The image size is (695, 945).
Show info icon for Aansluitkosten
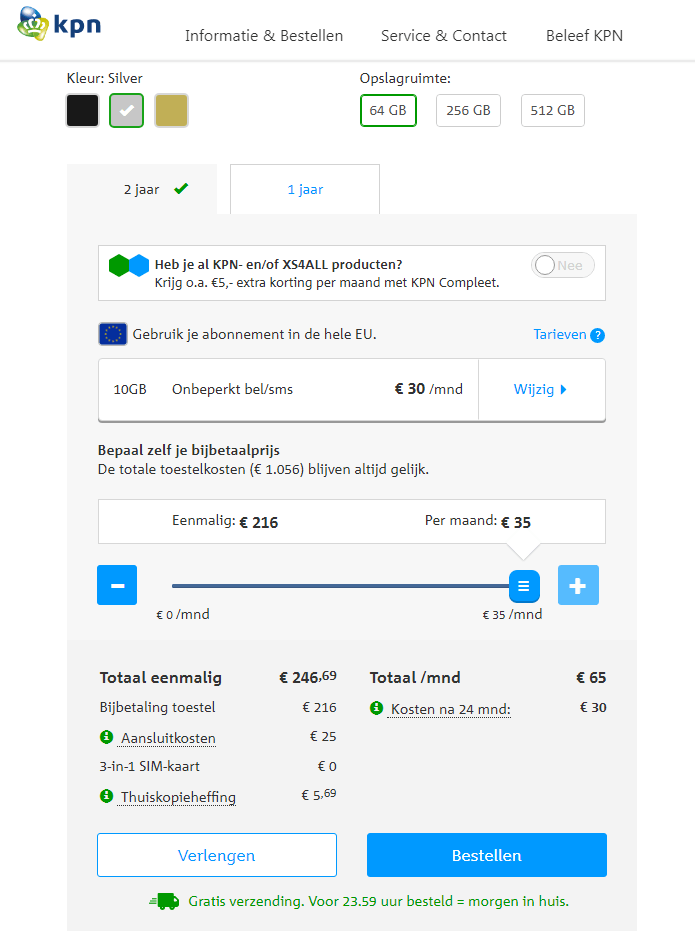click(x=107, y=736)
